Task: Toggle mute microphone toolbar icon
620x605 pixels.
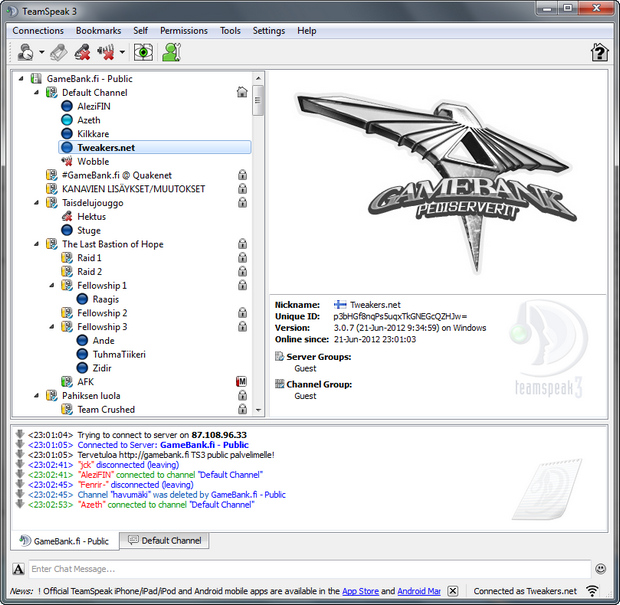Action: pyautogui.click(x=83, y=52)
